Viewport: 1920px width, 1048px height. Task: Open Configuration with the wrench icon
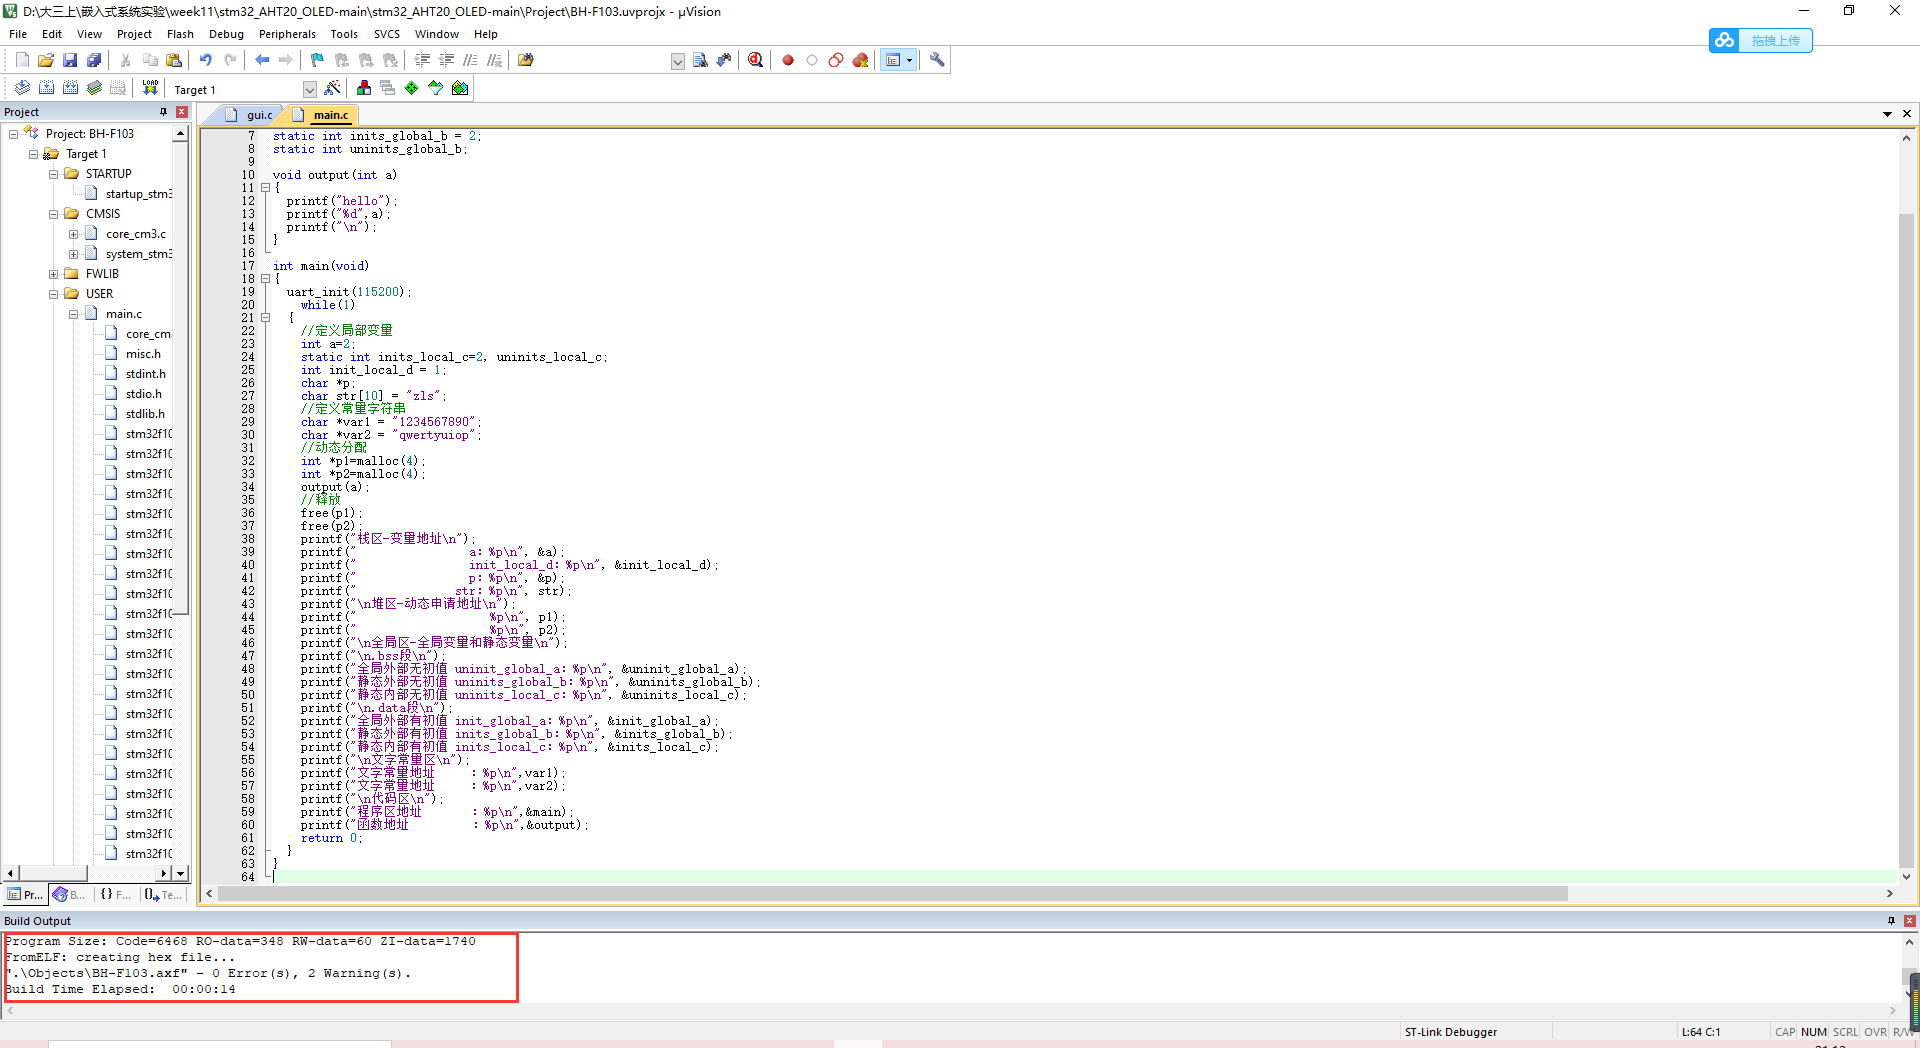[x=937, y=60]
